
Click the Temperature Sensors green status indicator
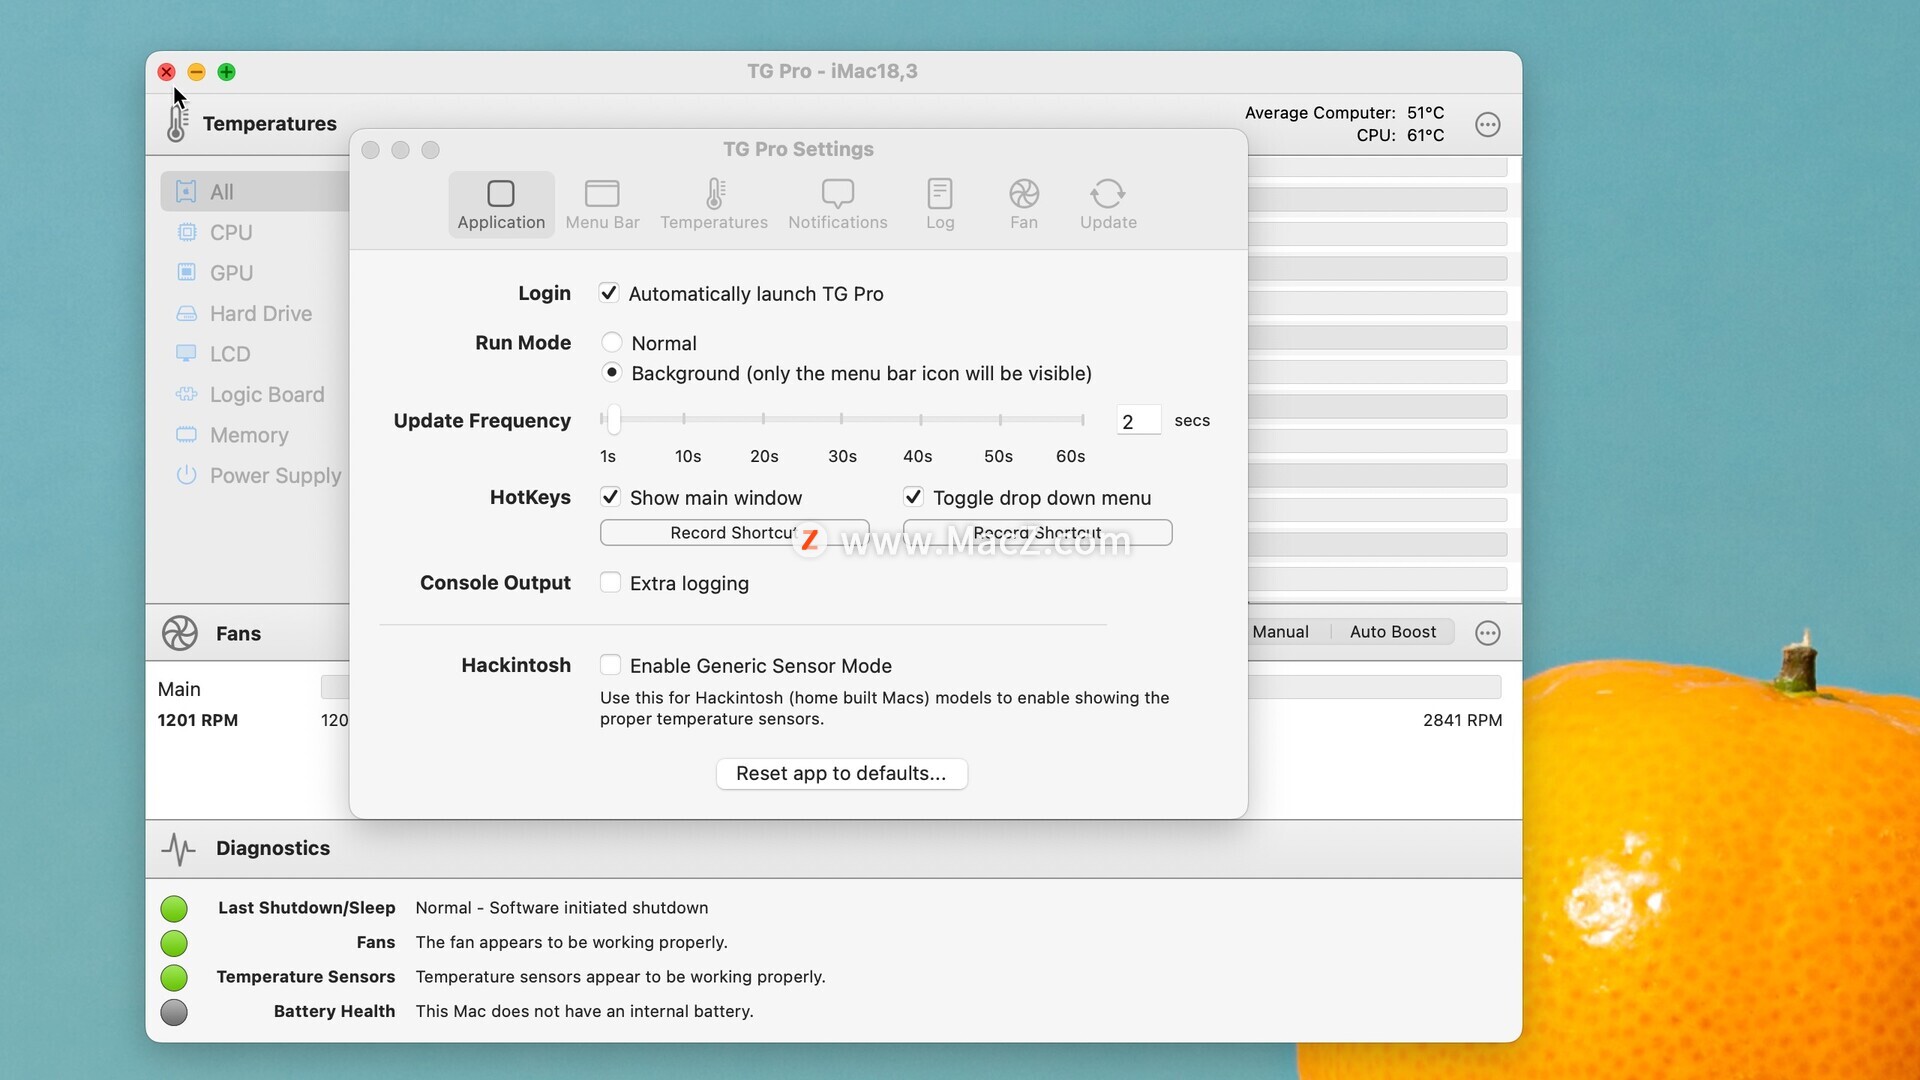(174, 977)
